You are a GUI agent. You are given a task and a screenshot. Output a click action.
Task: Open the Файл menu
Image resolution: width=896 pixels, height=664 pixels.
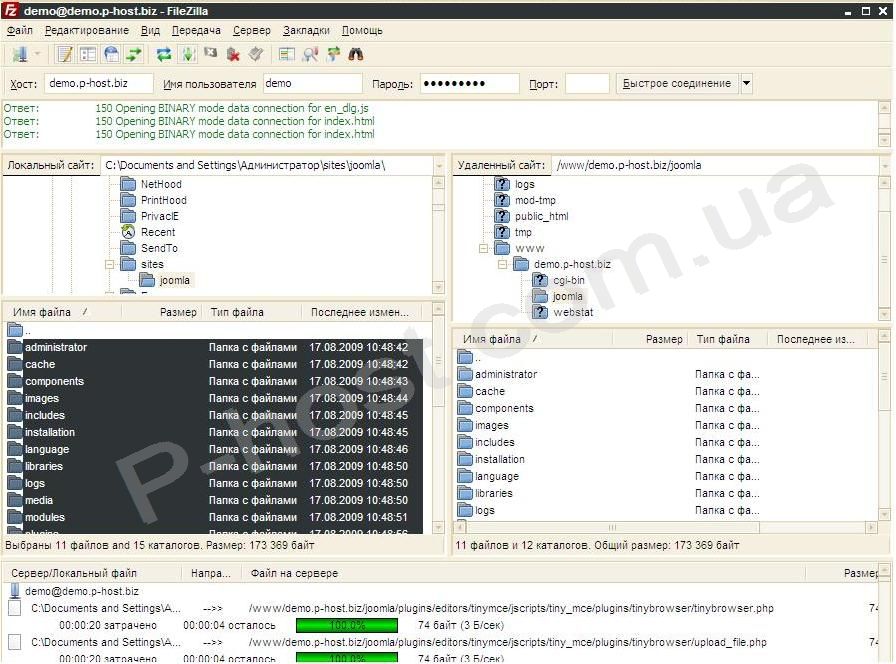click(19, 30)
